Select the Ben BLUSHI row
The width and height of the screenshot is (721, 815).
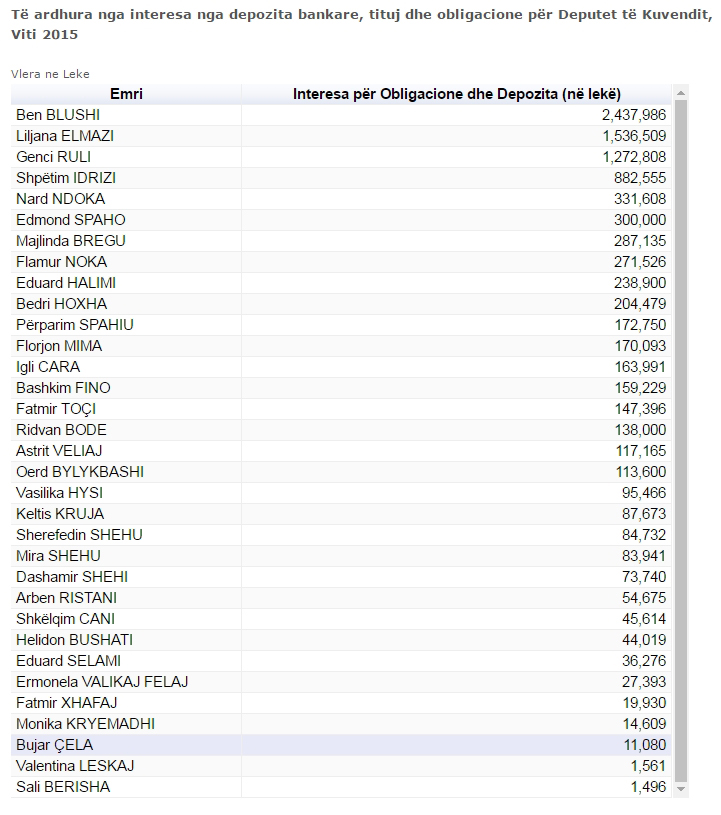click(x=120, y=115)
